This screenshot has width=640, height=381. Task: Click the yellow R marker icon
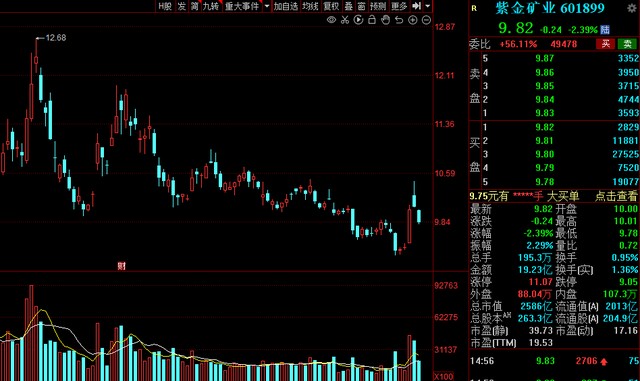pos(474,8)
